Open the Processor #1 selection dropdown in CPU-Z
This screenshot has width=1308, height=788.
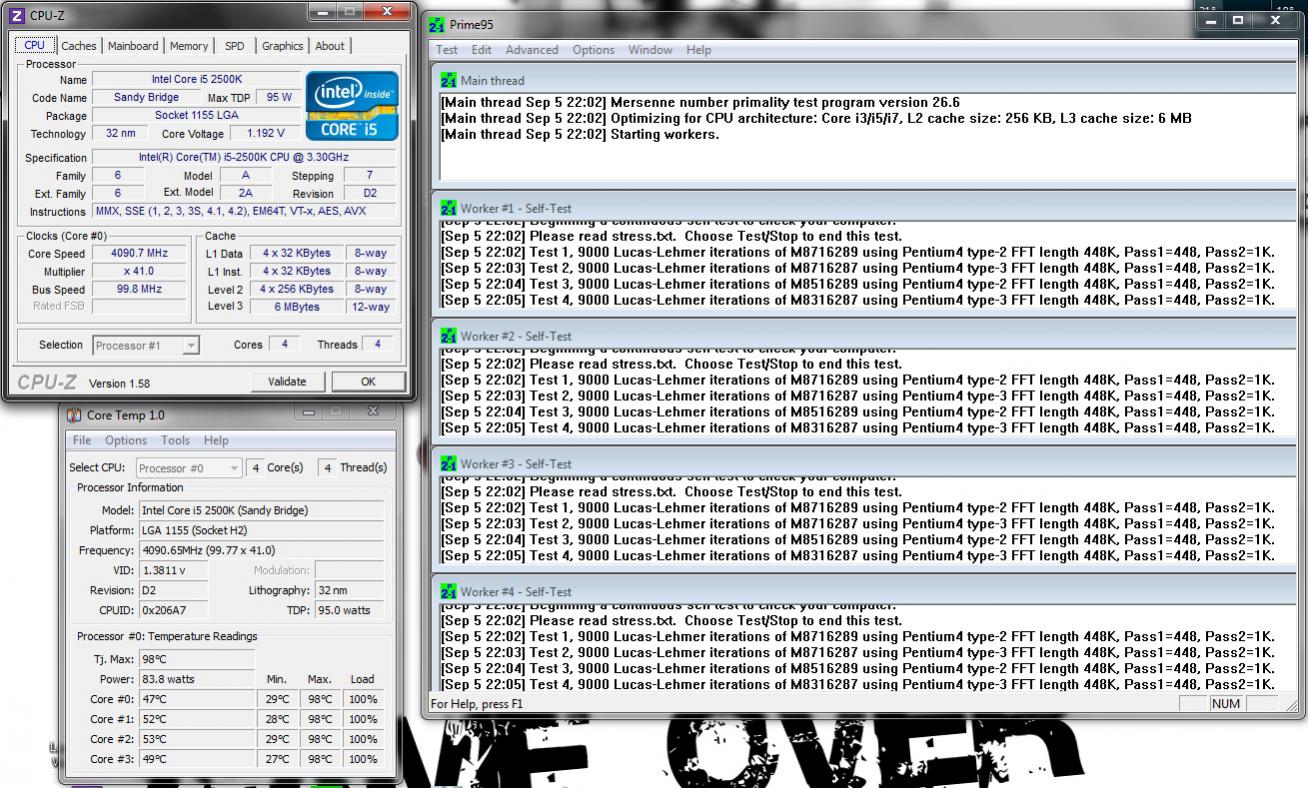[x=147, y=345]
